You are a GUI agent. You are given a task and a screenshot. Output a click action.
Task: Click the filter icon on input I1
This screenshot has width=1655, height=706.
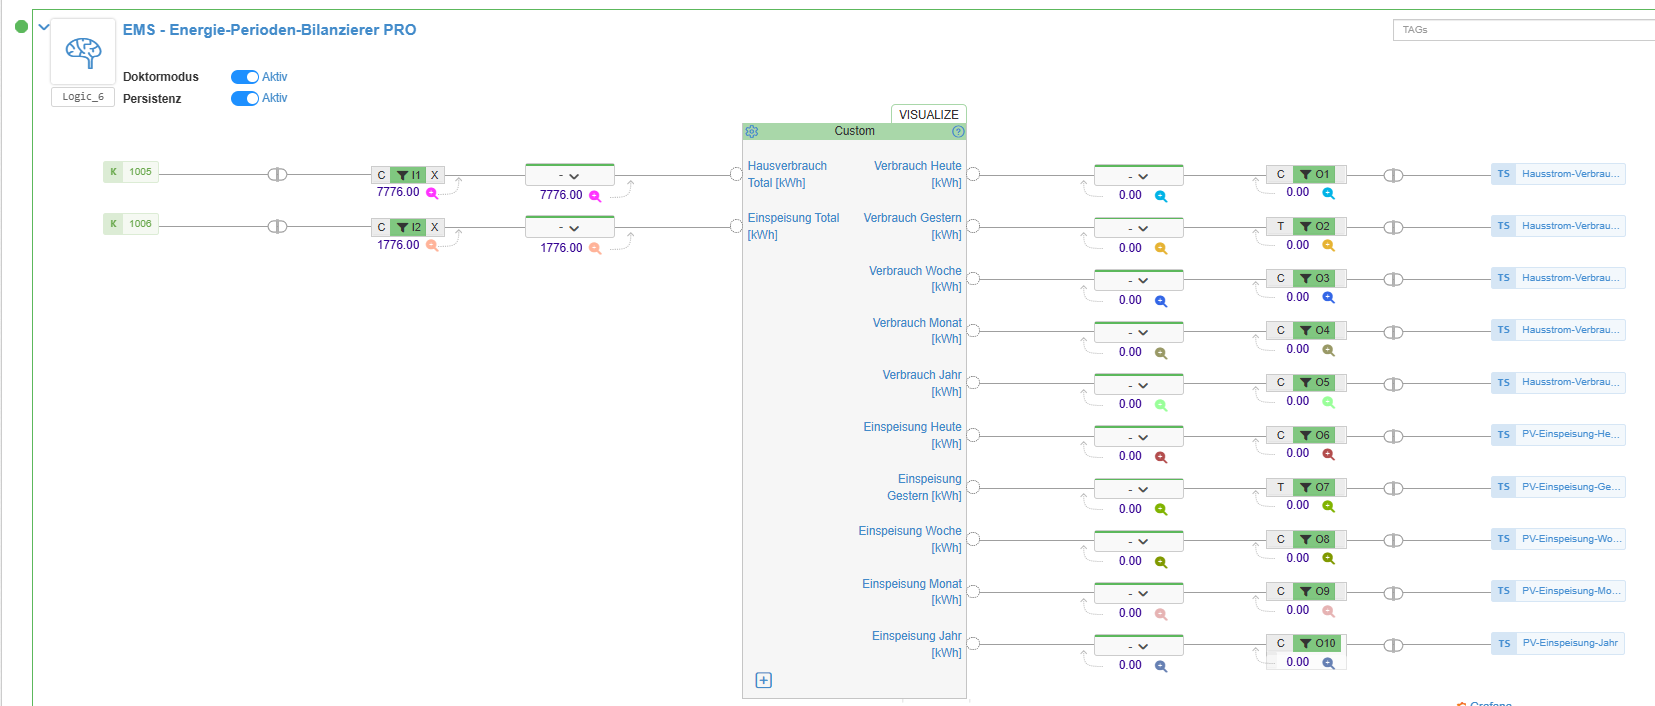(403, 175)
